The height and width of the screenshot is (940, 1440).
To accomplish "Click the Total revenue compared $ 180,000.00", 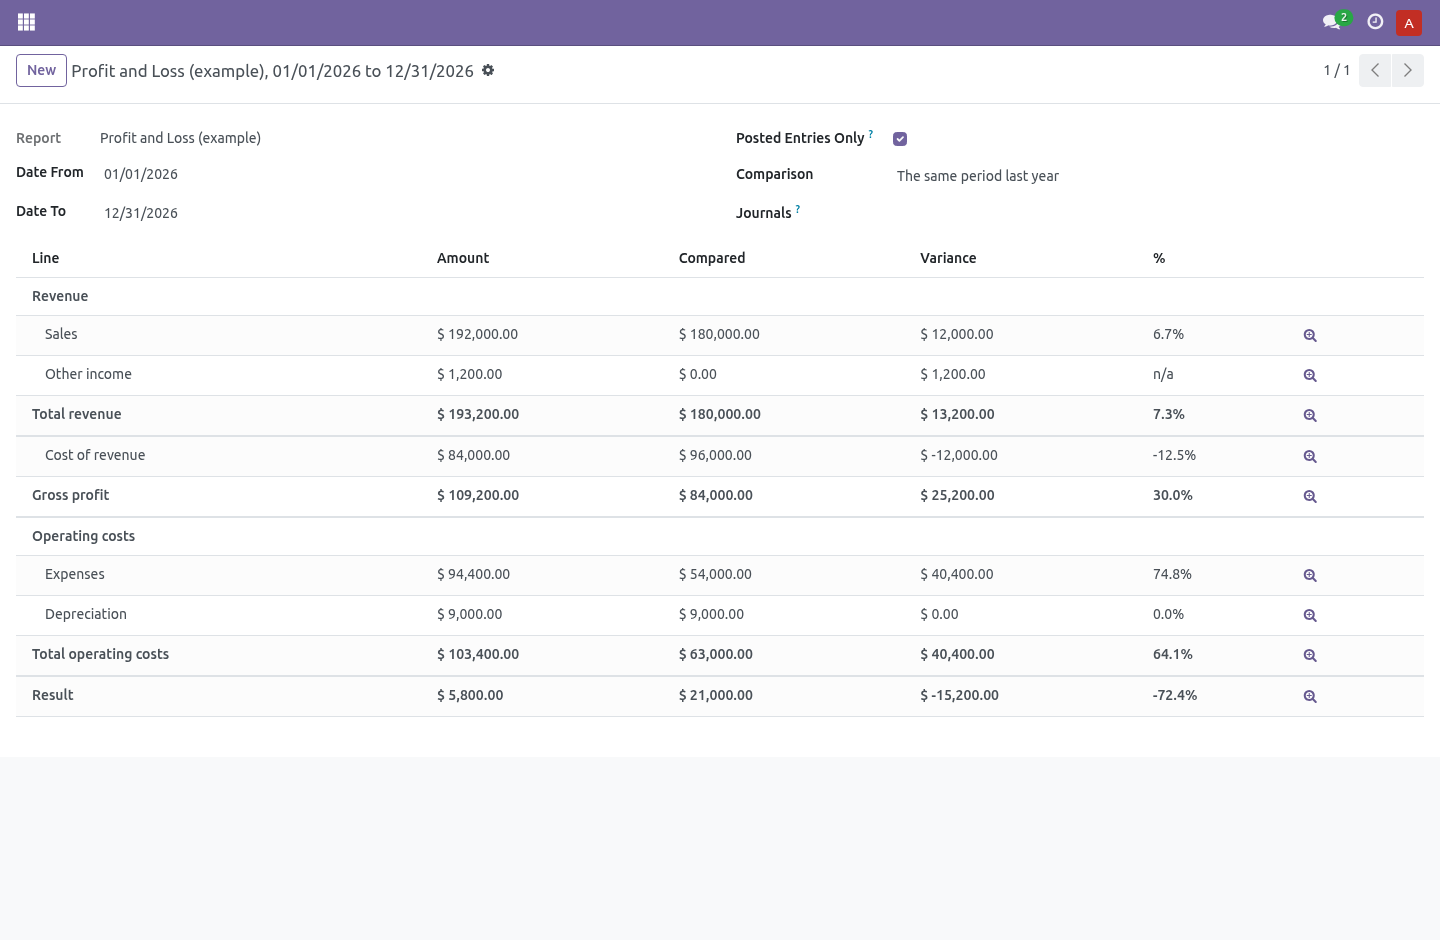I will coord(720,414).
